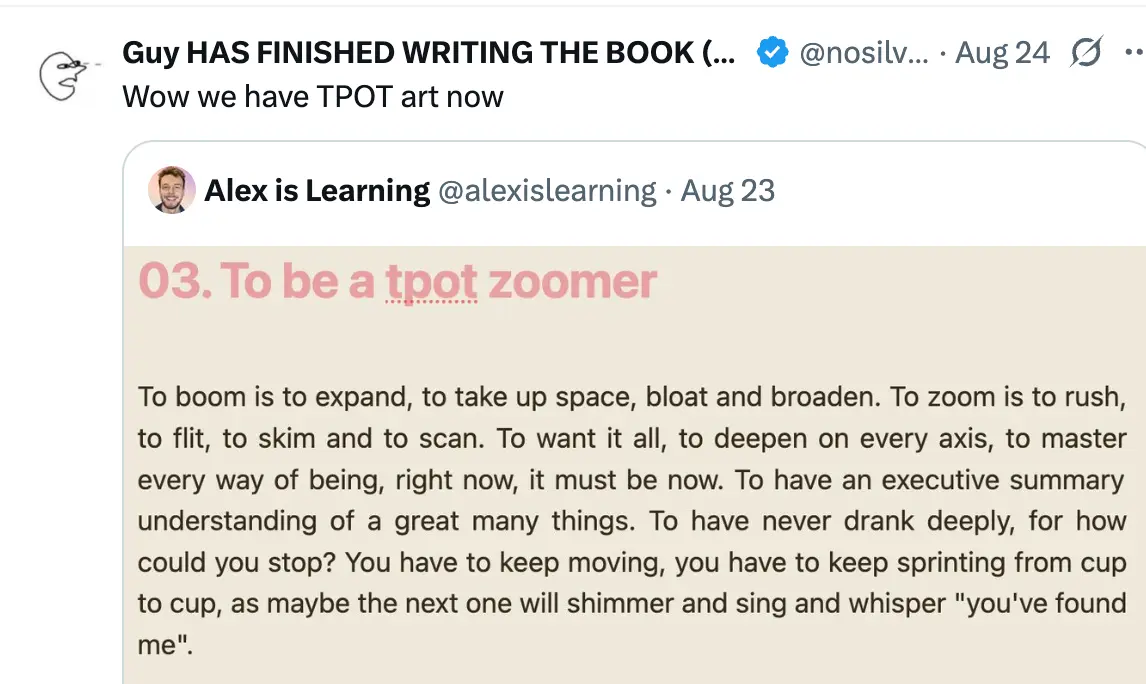This screenshot has width=1146, height=684.
Task: Click the Aug 23 date on quoted tweet
Action: [x=728, y=190]
